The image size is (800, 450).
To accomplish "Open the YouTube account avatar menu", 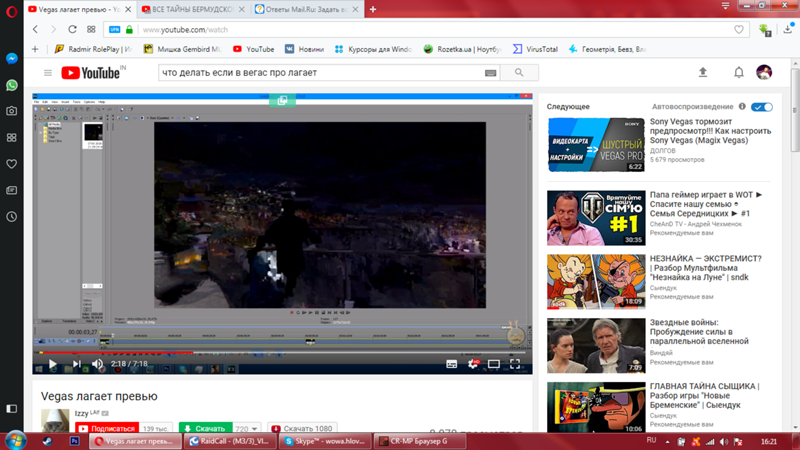I will 764,72.
